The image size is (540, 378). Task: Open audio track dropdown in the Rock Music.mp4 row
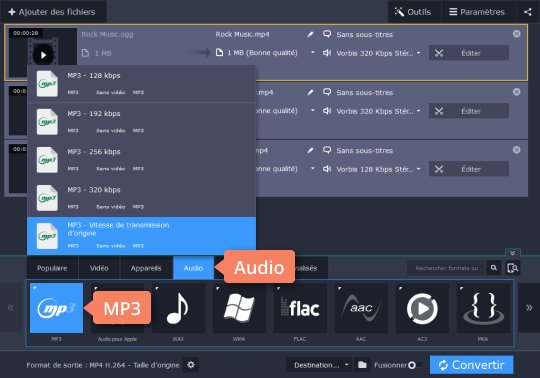[x=418, y=53]
